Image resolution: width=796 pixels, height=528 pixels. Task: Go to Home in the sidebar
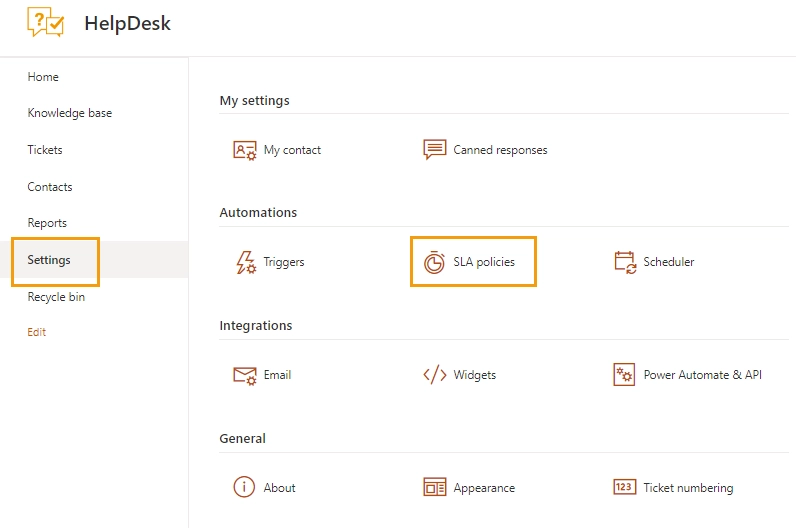click(43, 77)
